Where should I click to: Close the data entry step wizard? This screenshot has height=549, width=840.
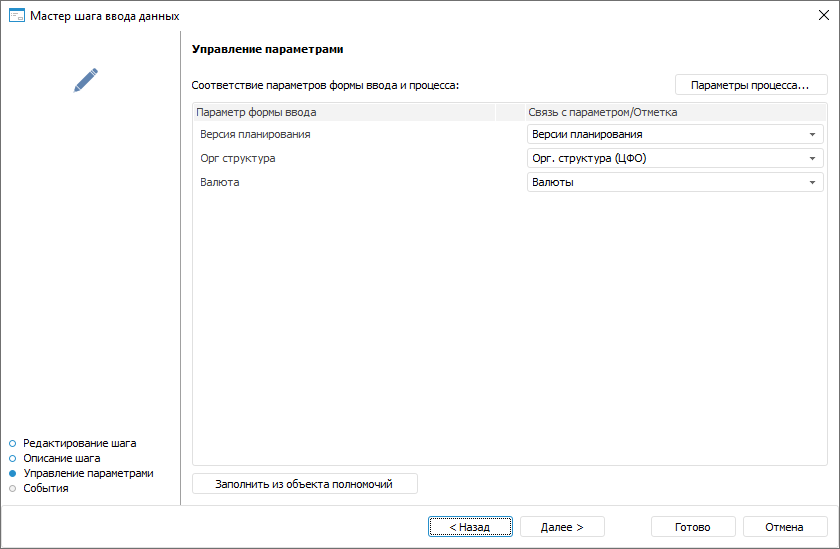pyautogui.click(x=823, y=16)
